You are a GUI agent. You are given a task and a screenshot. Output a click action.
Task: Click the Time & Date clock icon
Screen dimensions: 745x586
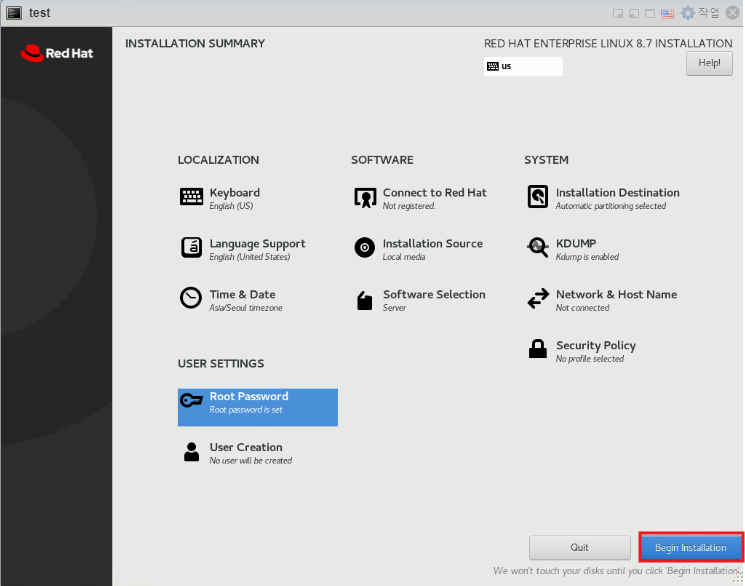191,298
